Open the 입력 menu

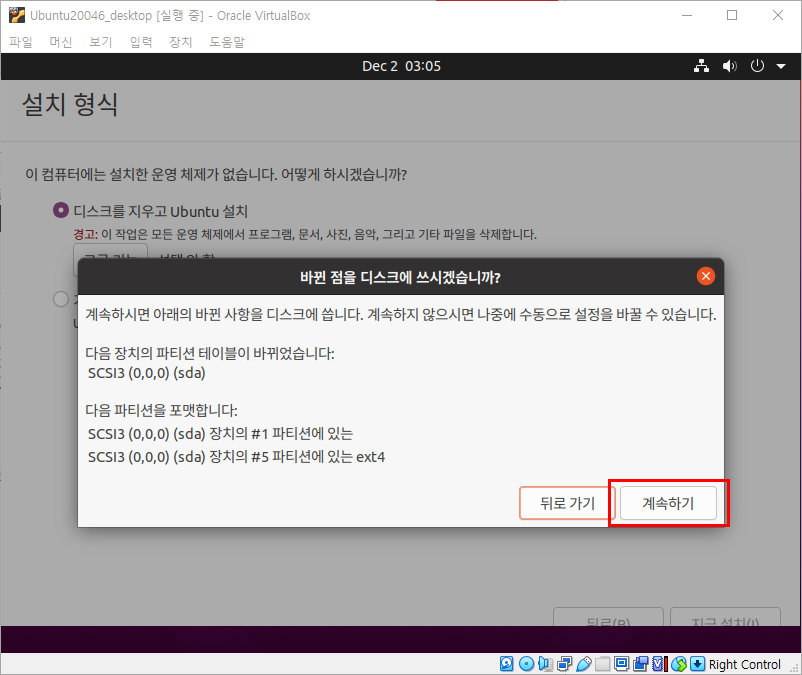[x=141, y=42]
